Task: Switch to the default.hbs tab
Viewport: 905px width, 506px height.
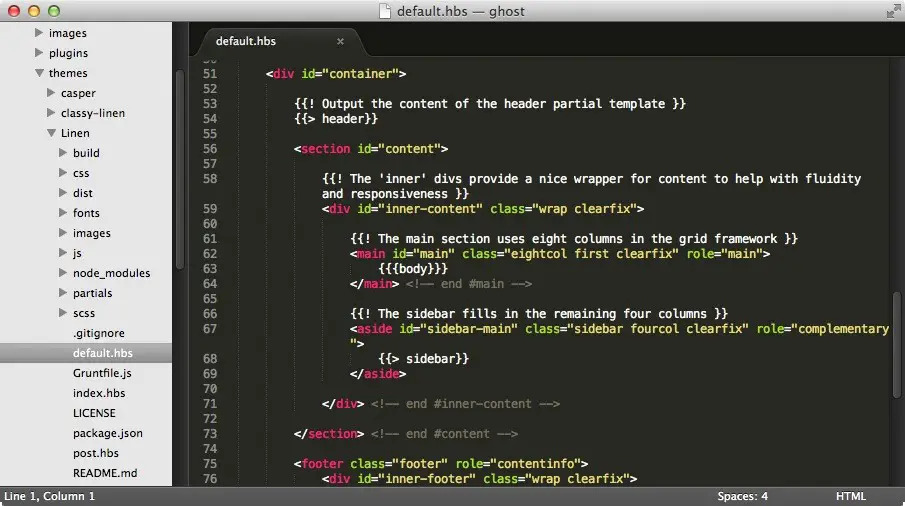Action: click(x=245, y=42)
